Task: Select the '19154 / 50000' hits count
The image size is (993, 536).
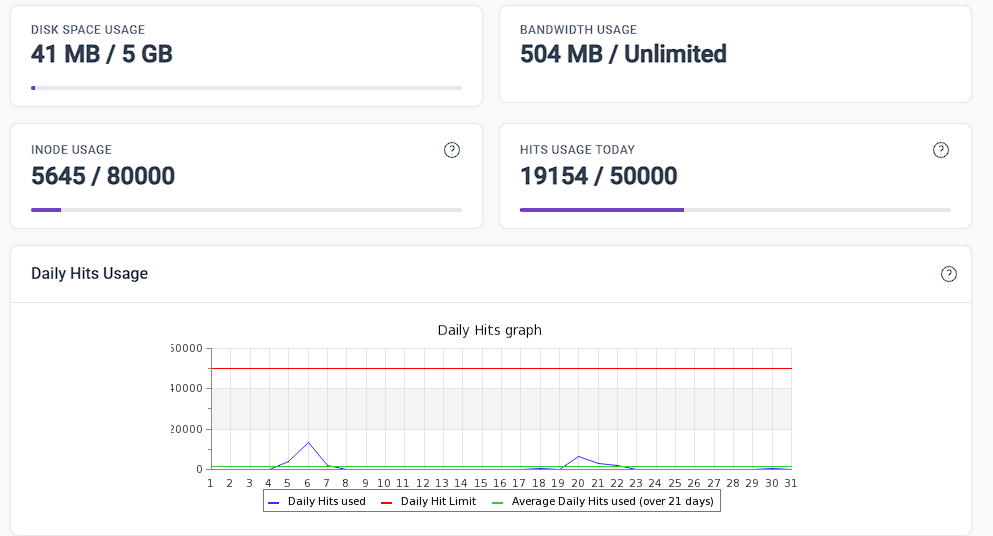Action: click(x=598, y=176)
